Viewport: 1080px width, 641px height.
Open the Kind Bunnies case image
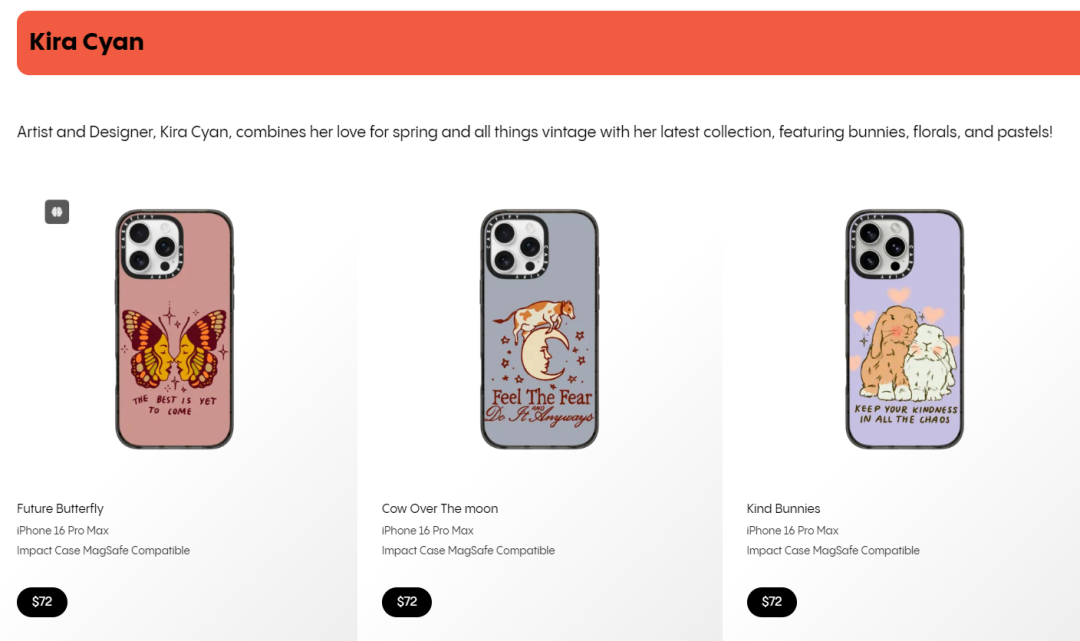point(904,329)
